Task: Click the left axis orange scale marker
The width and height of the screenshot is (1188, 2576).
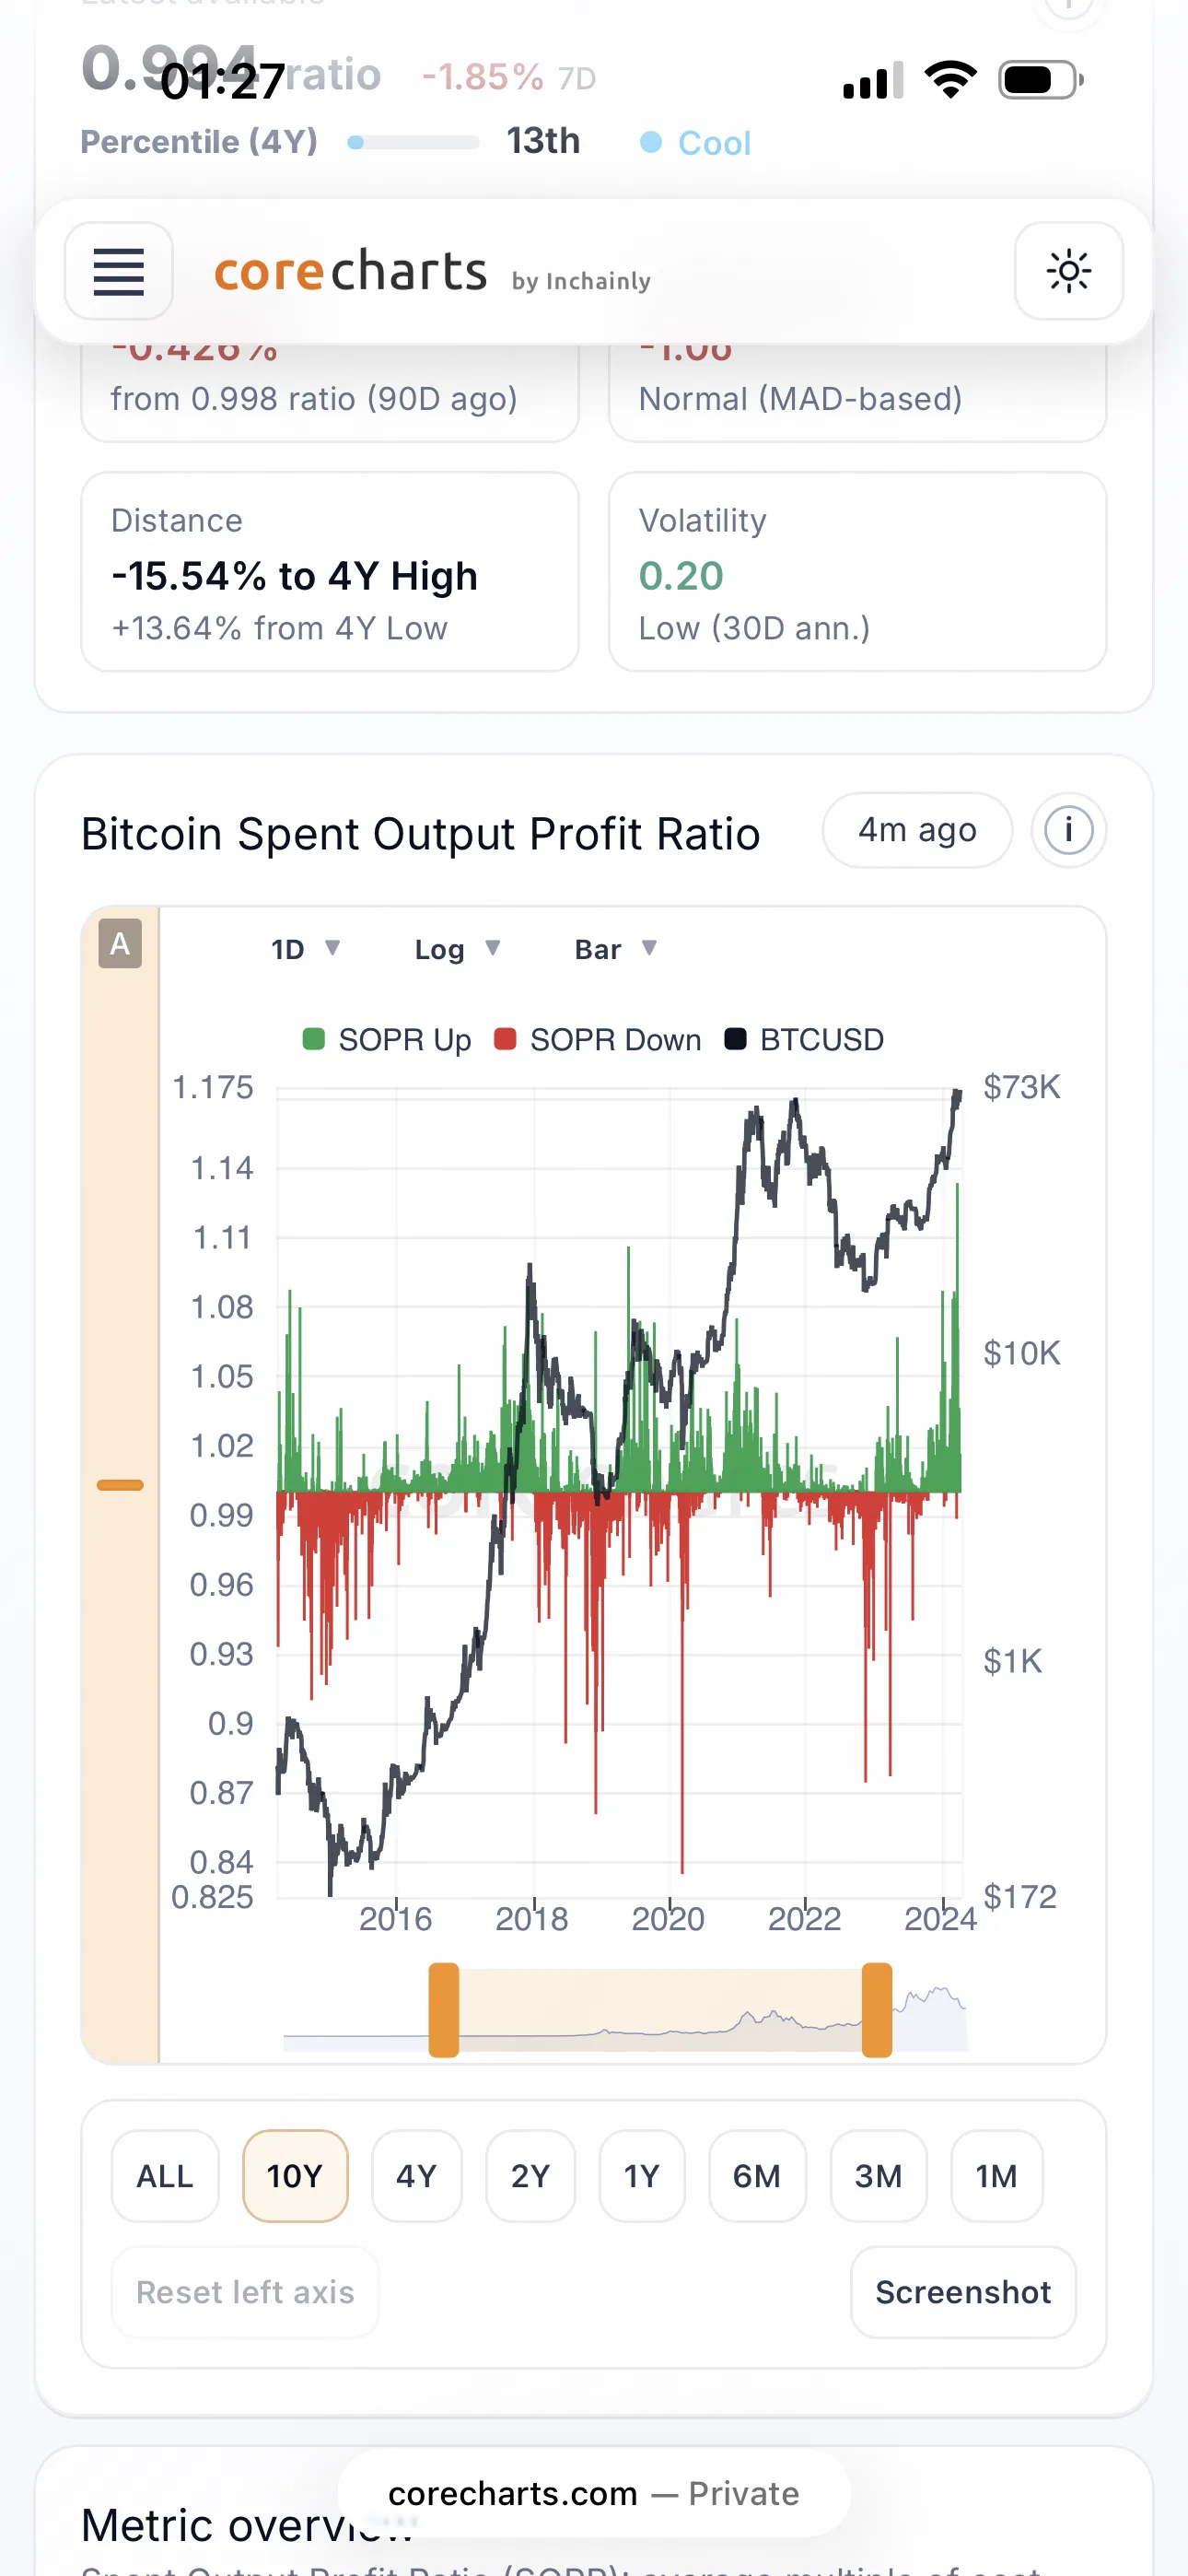Action: [120, 1485]
